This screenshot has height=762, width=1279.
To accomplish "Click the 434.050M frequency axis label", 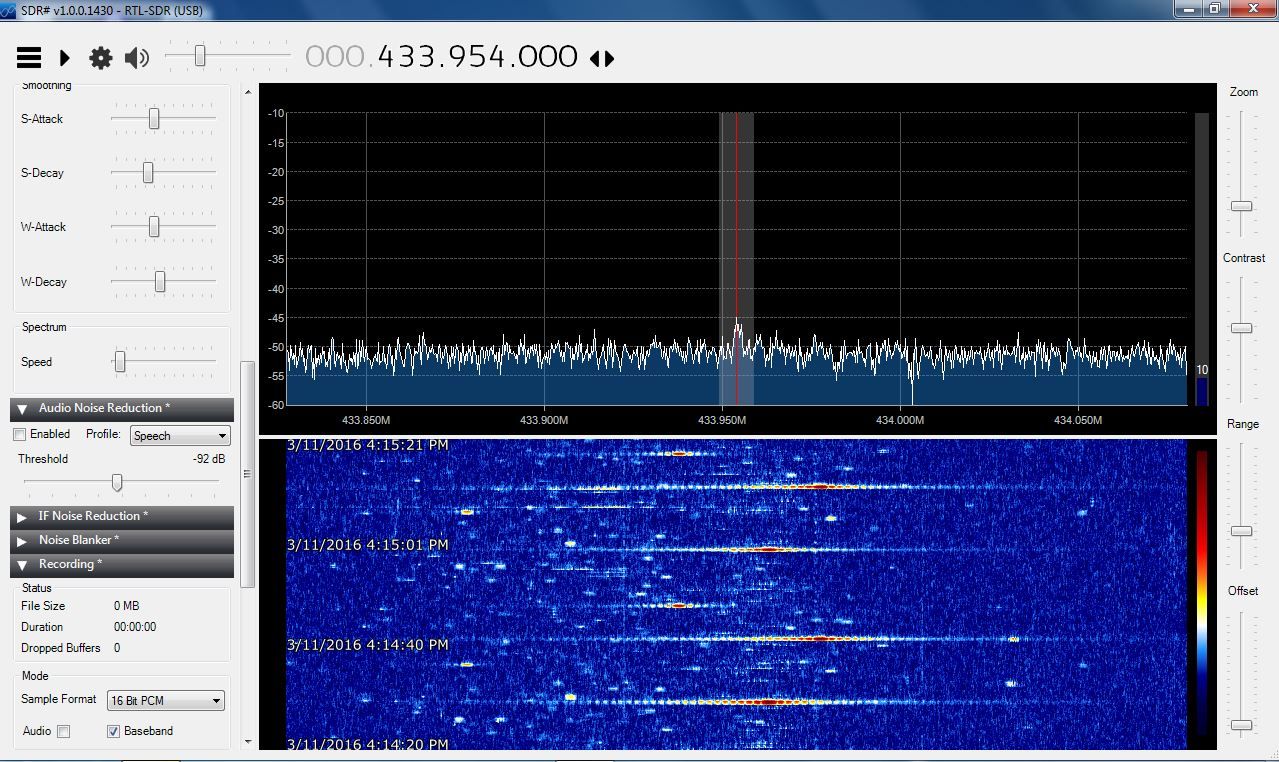I will click(1078, 420).
